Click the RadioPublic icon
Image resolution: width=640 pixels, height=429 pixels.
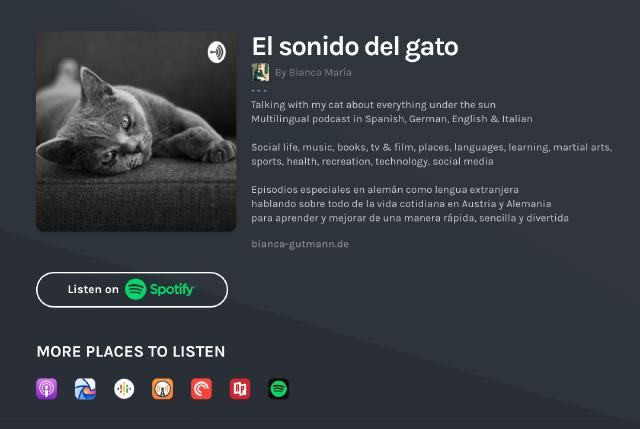tap(240, 389)
